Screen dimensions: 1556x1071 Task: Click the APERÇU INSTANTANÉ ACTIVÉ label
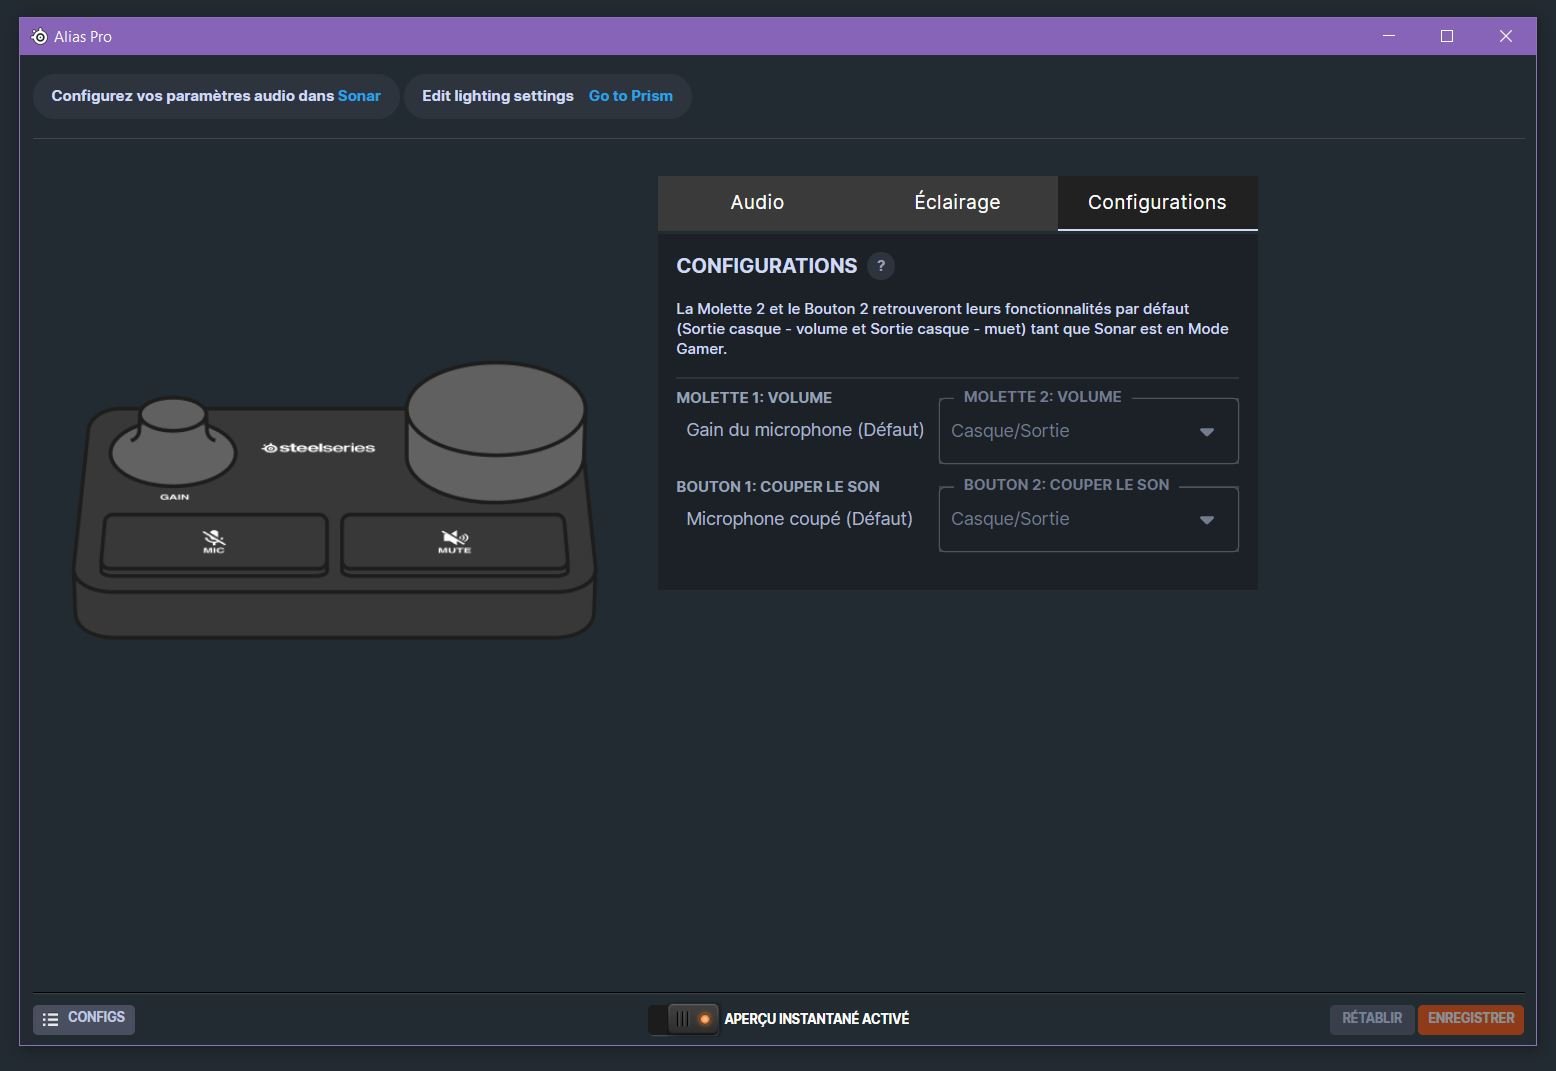tap(817, 1019)
